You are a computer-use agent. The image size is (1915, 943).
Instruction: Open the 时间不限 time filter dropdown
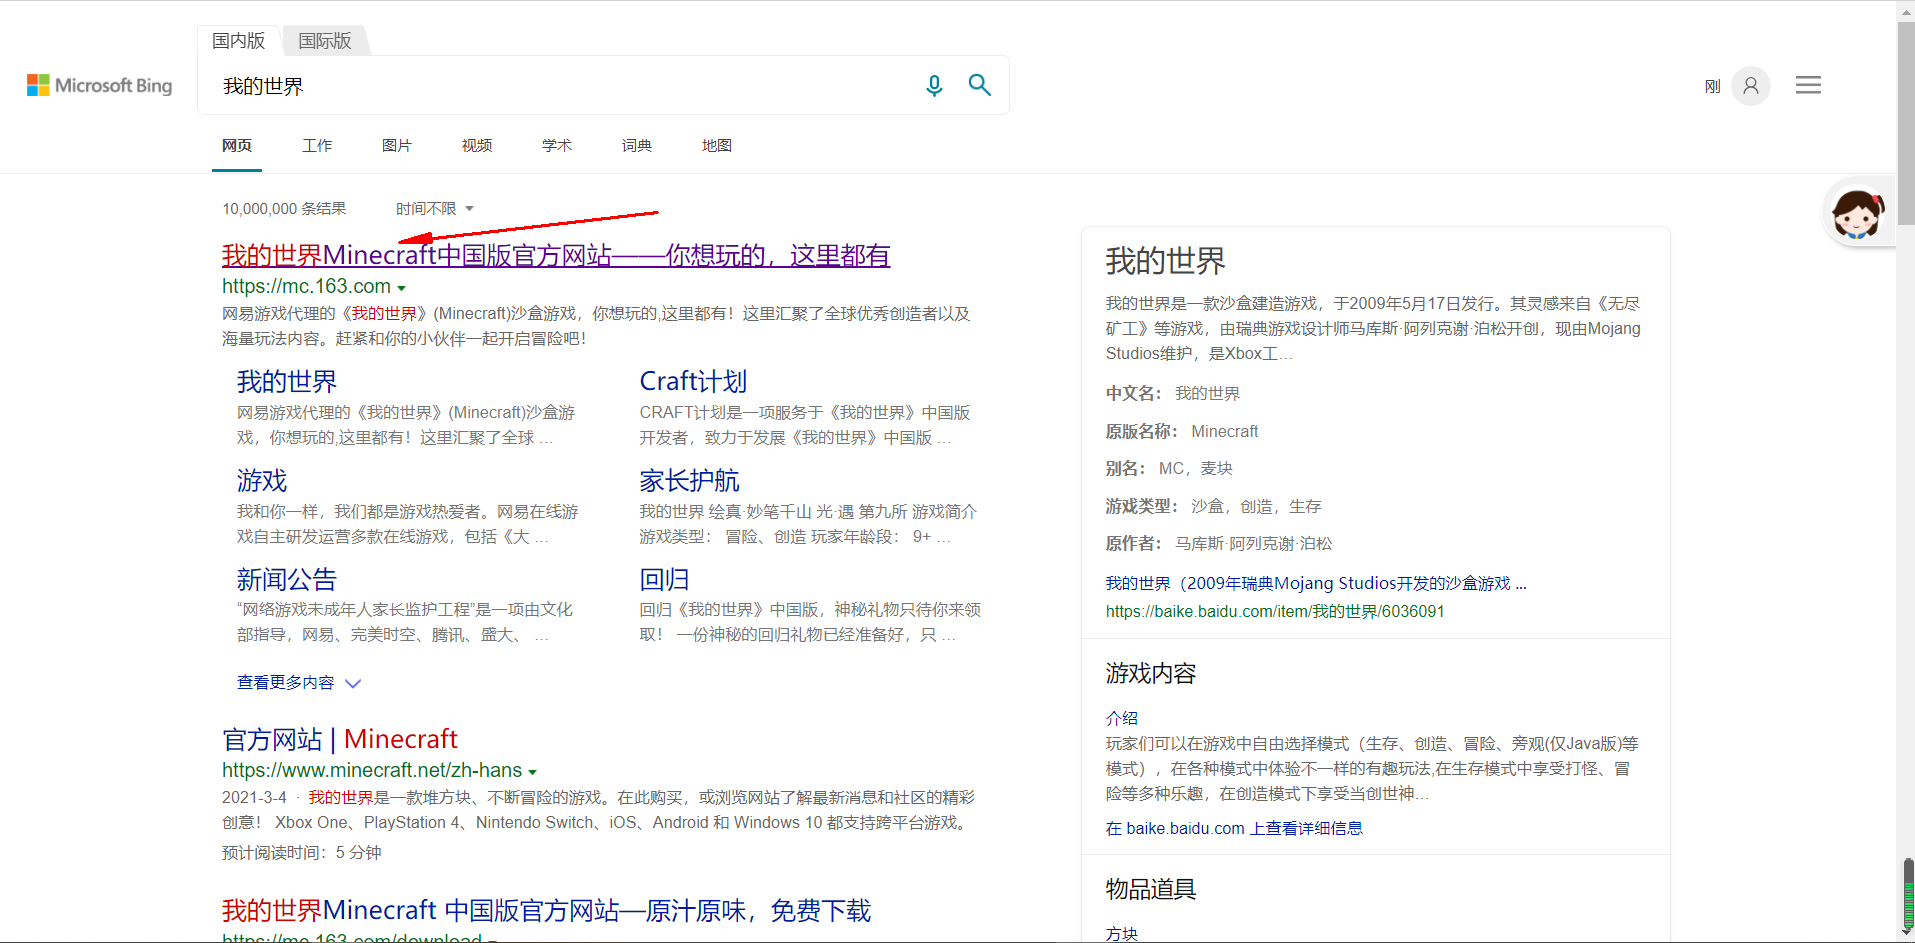[435, 209]
